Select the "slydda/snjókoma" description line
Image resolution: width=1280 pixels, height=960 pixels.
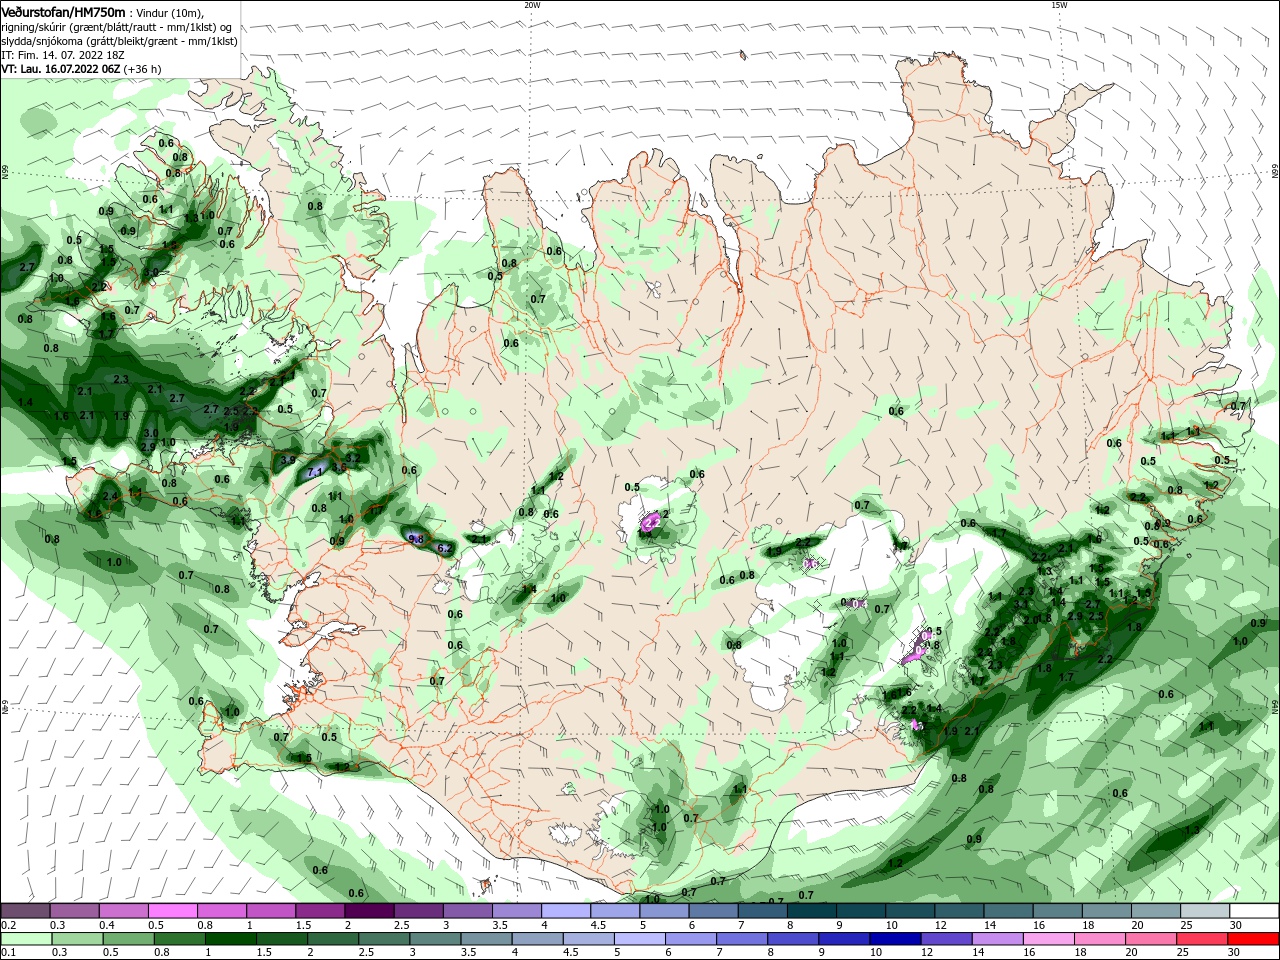pos(120,41)
